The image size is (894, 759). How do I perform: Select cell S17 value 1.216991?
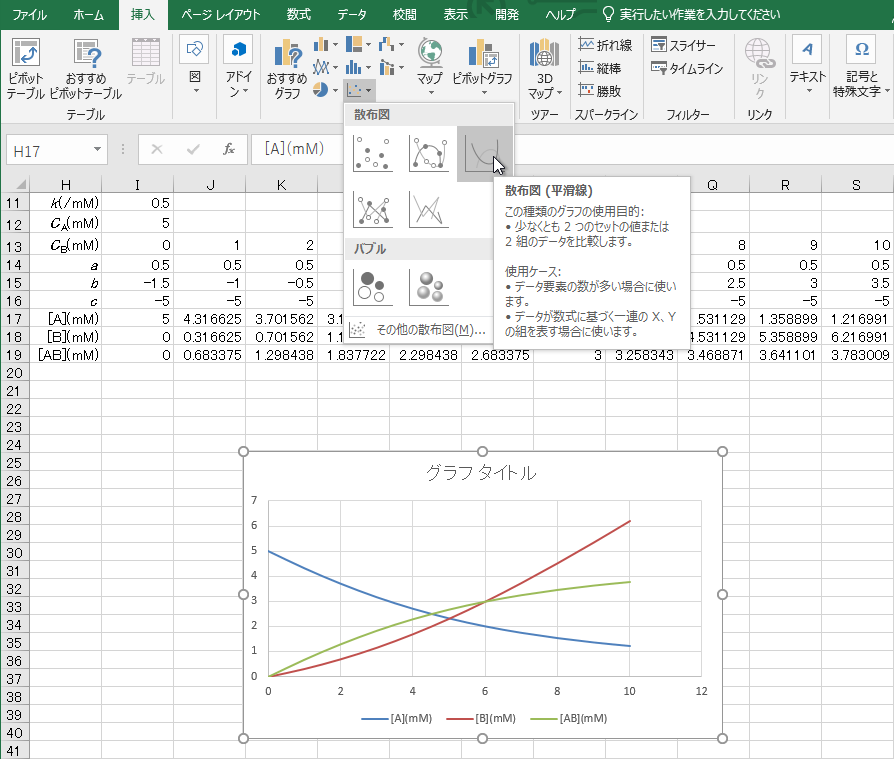(857, 319)
